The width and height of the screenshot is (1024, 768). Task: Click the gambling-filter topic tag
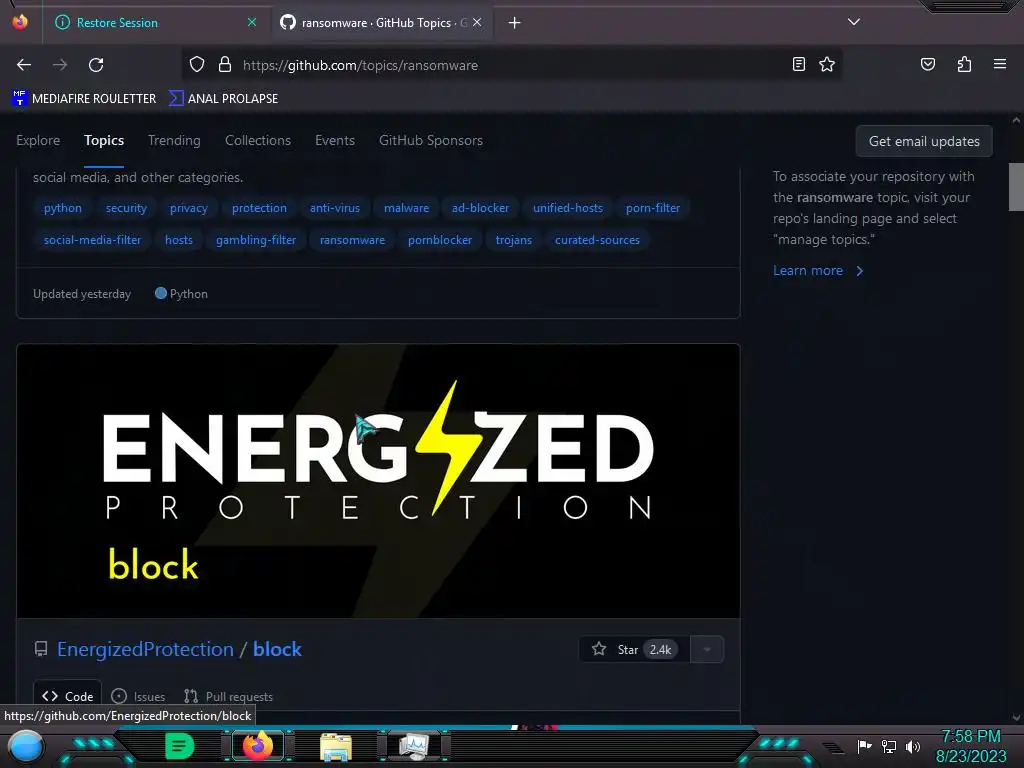[256, 240]
